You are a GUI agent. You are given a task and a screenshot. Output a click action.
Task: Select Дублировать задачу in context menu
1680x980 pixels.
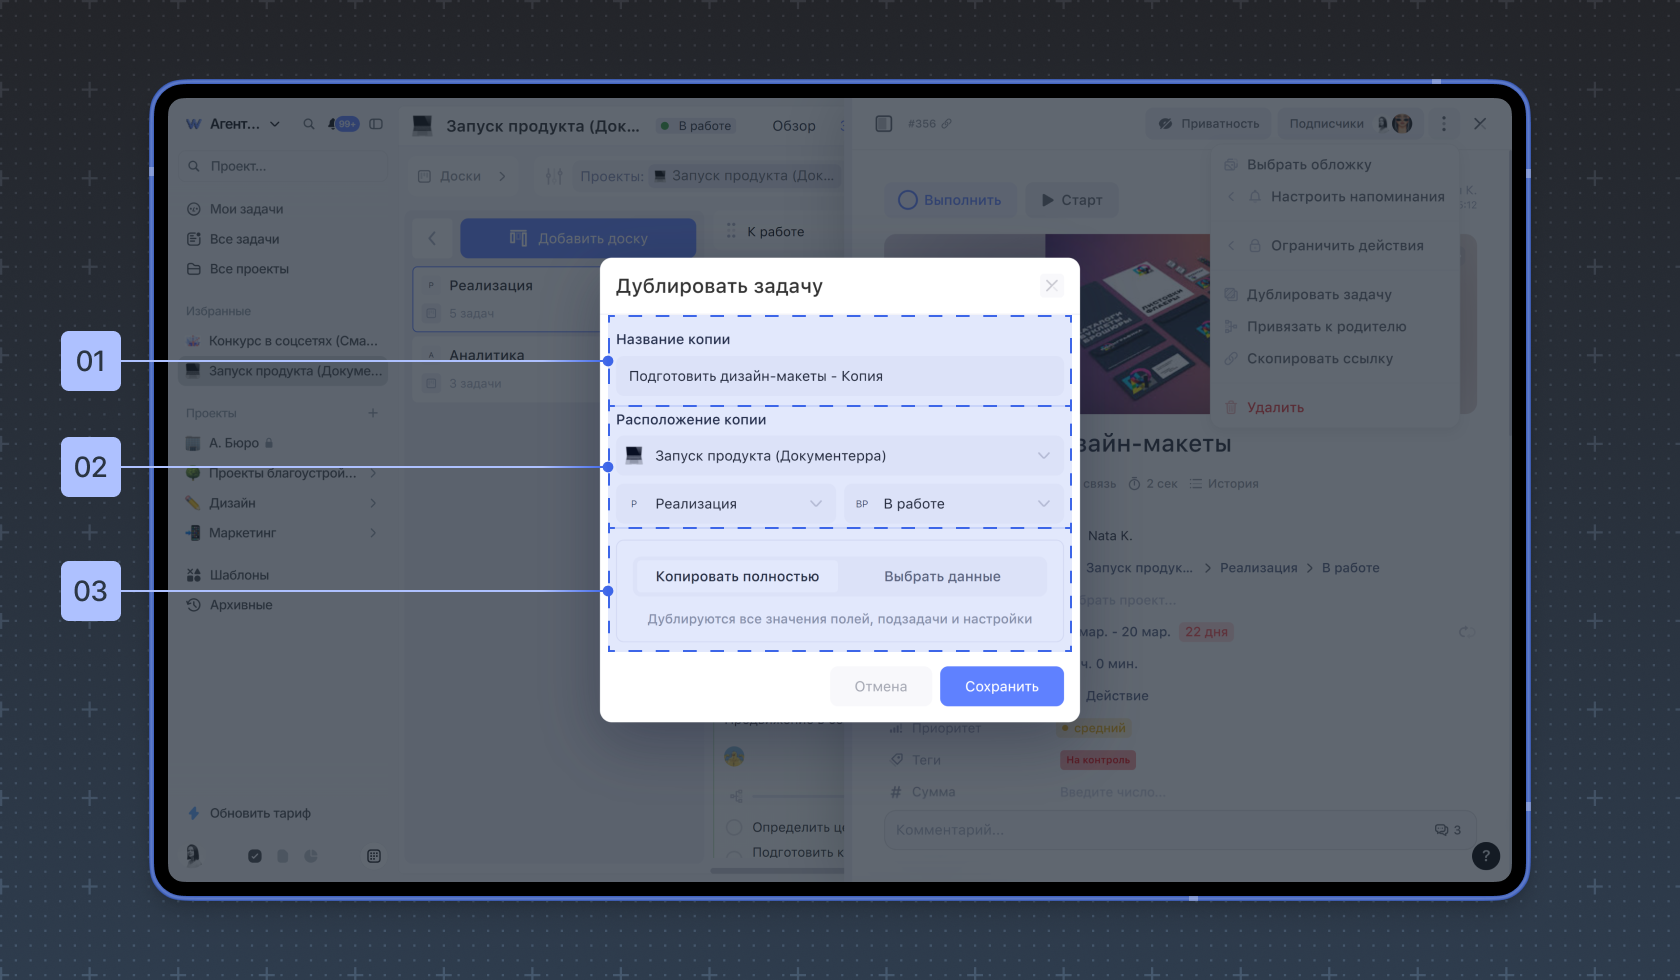(1318, 295)
